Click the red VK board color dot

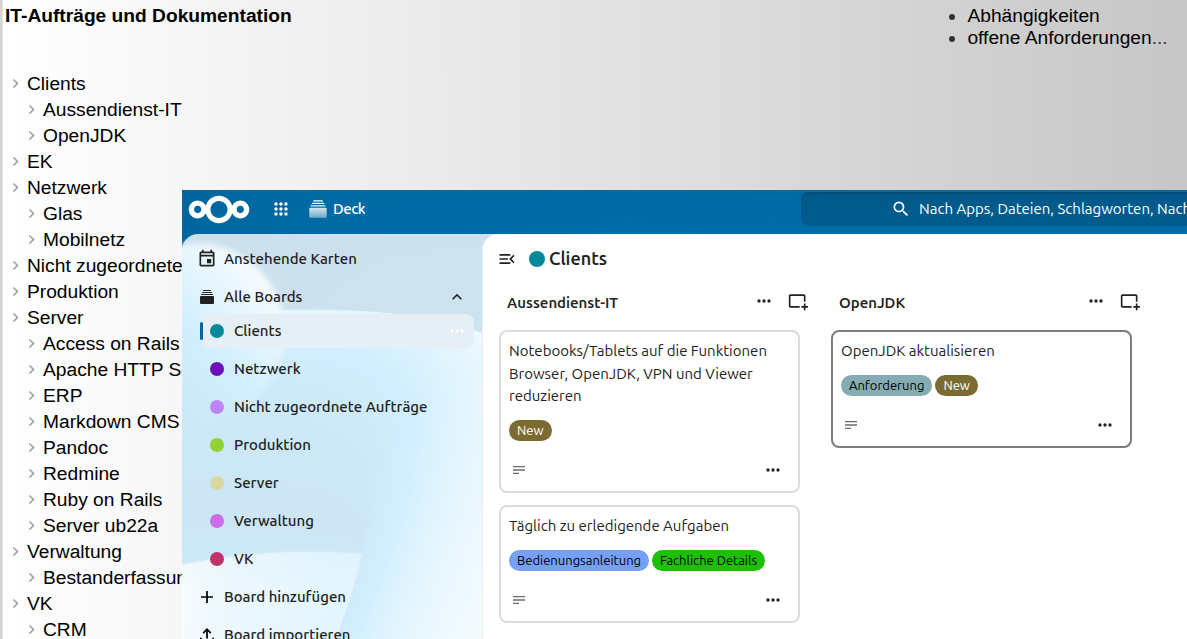tap(217, 559)
